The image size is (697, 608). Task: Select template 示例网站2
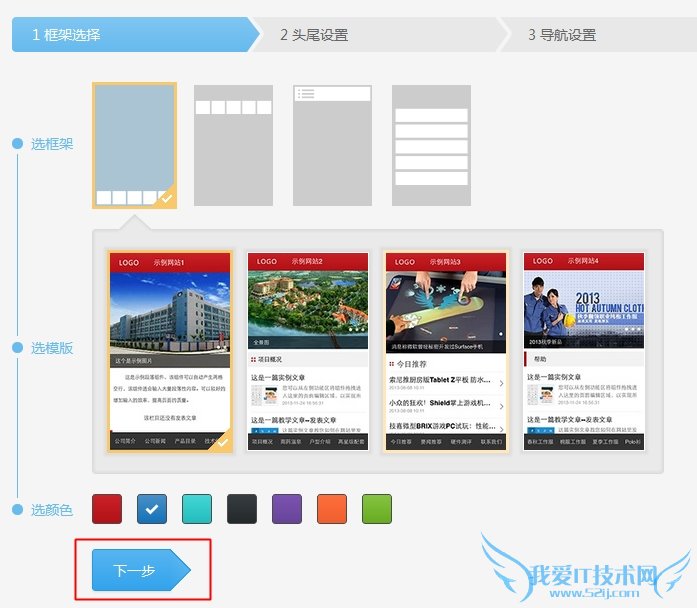pyautogui.click(x=308, y=352)
